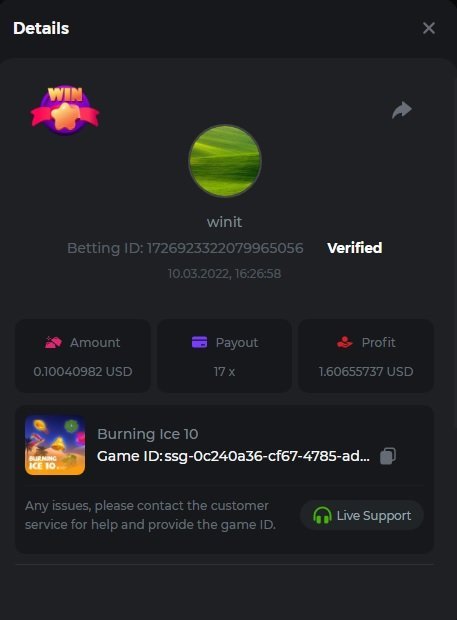The width and height of the screenshot is (457, 620).
Task: Select the Burning Ice 10 game title
Action: (x=148, y=434)
